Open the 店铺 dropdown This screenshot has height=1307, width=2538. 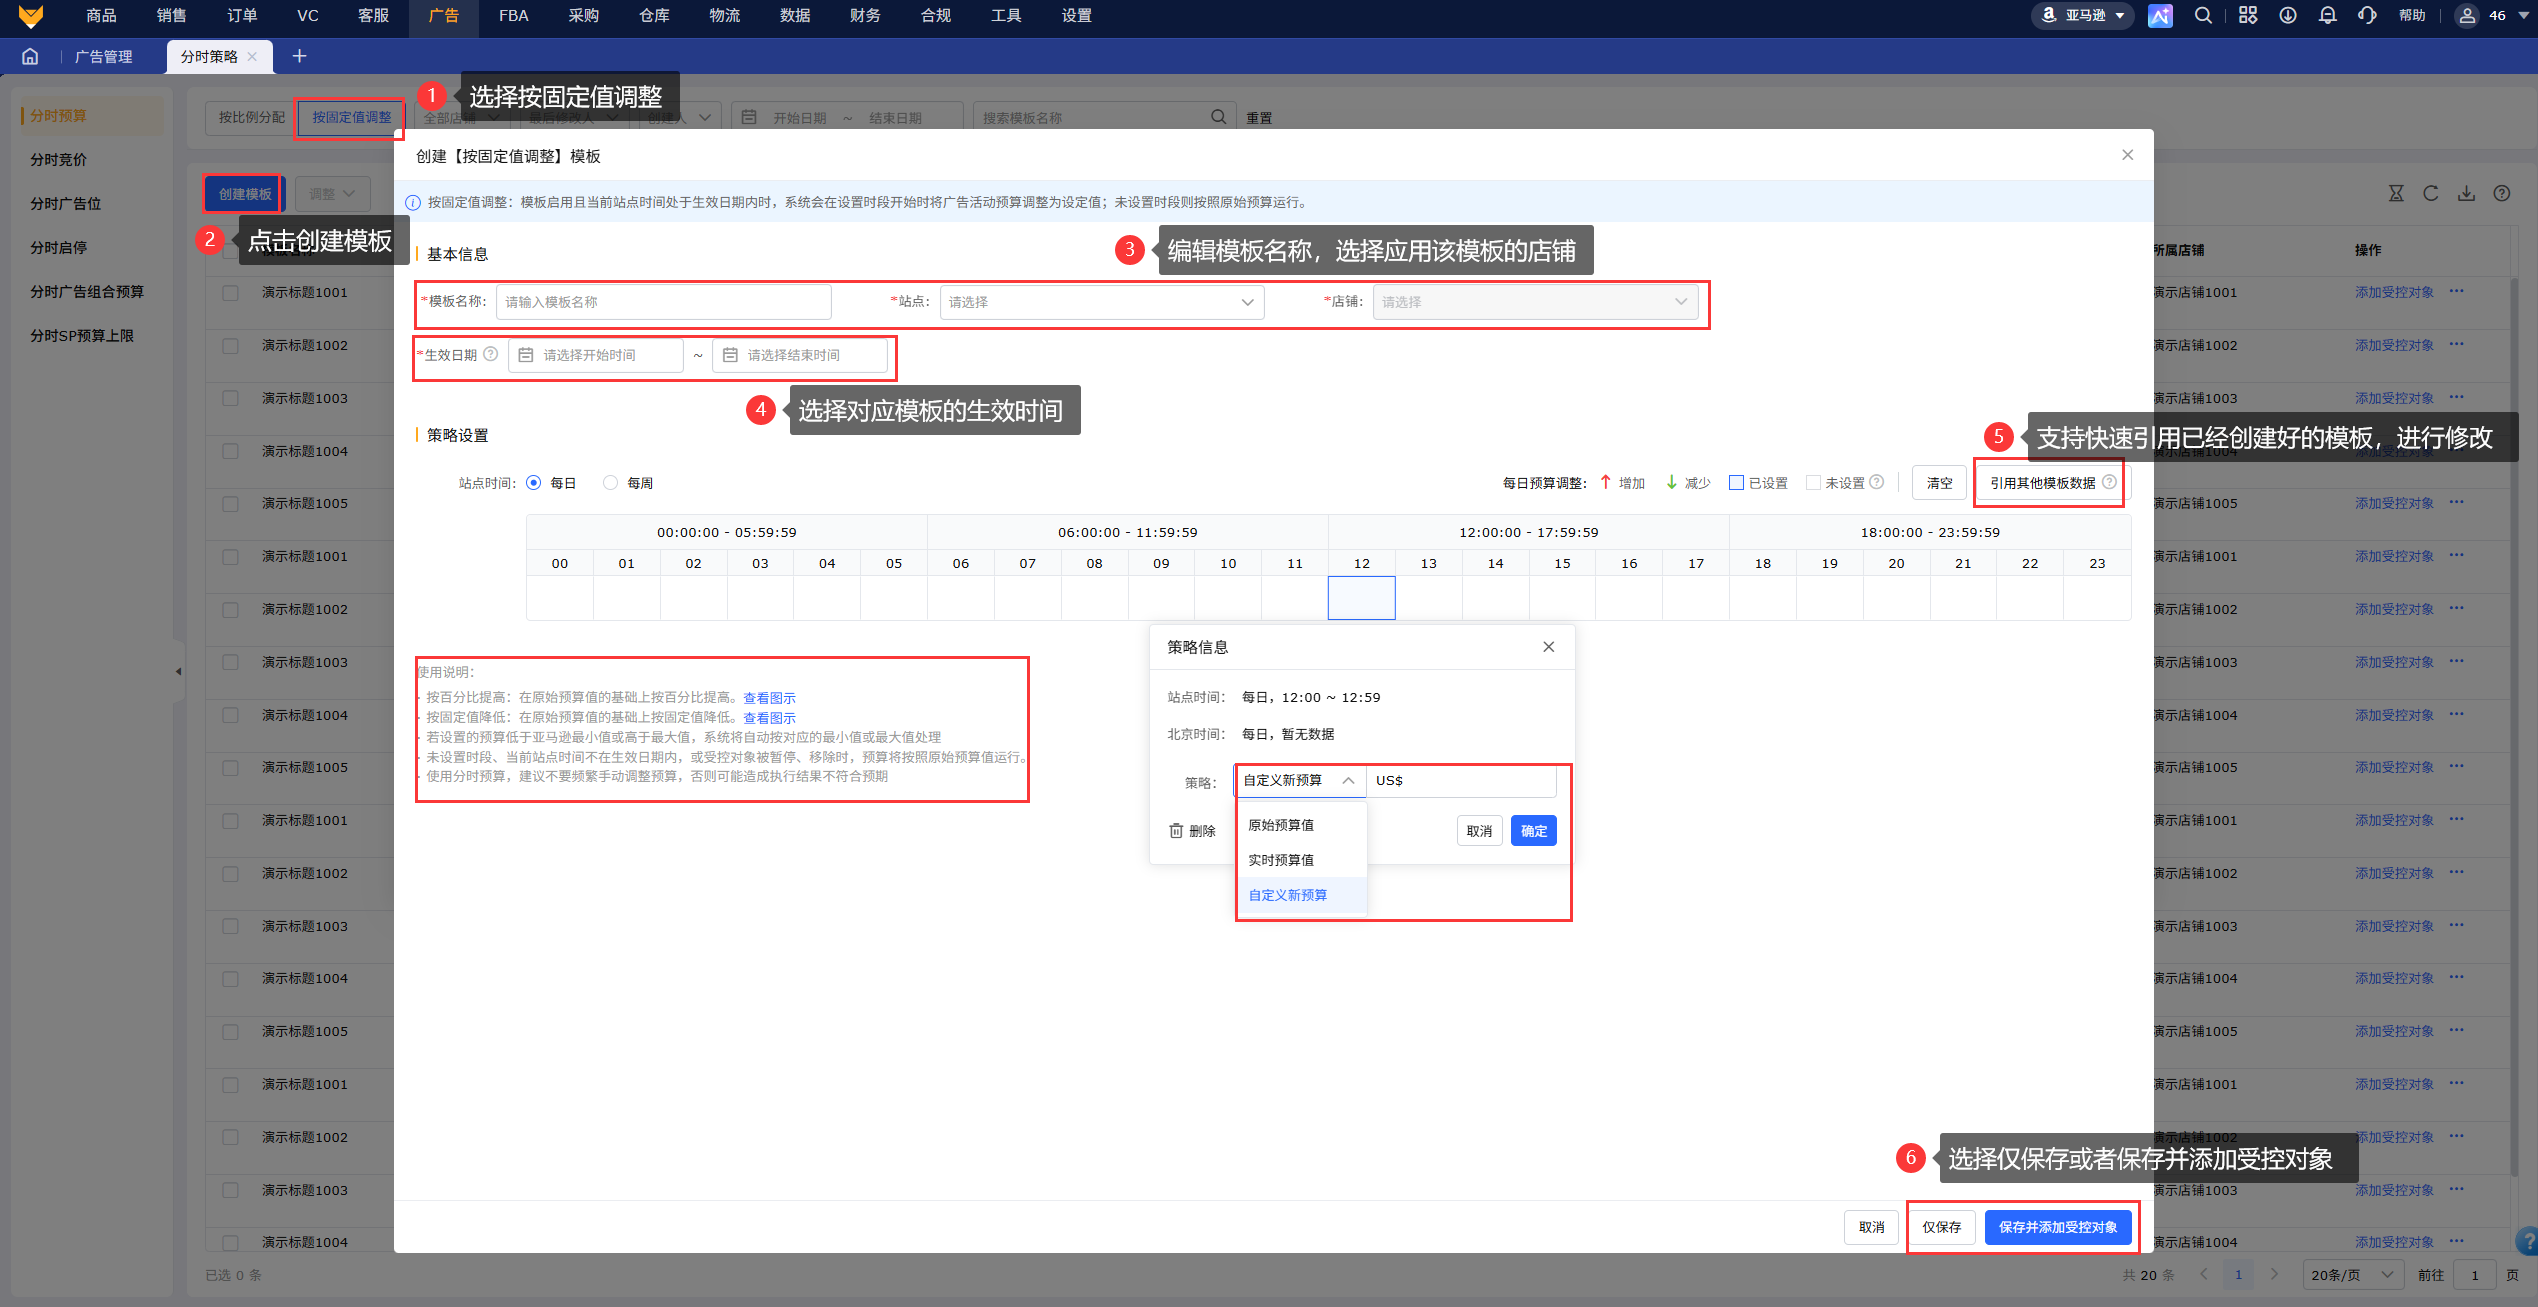coord(1535,302)
